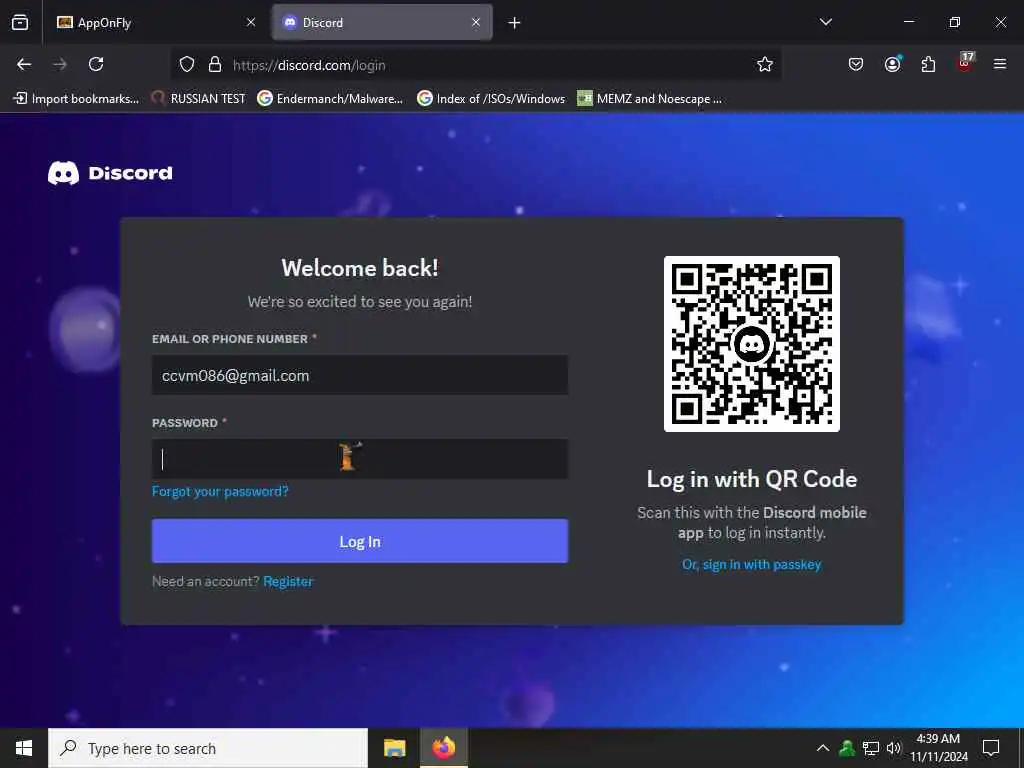Viewport: 1024px width, 768px height.
Task: Open the Firefox account icon
Action: [892, 64]
